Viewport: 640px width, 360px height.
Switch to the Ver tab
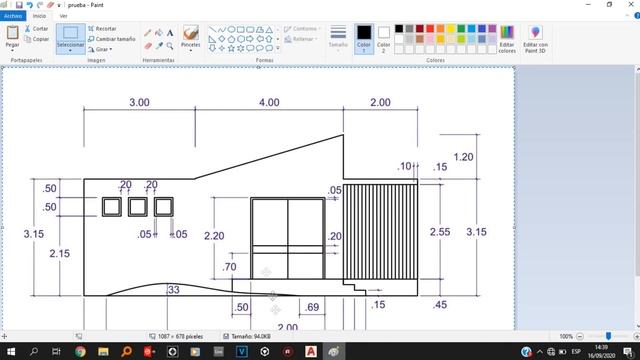tap(63, 16)
